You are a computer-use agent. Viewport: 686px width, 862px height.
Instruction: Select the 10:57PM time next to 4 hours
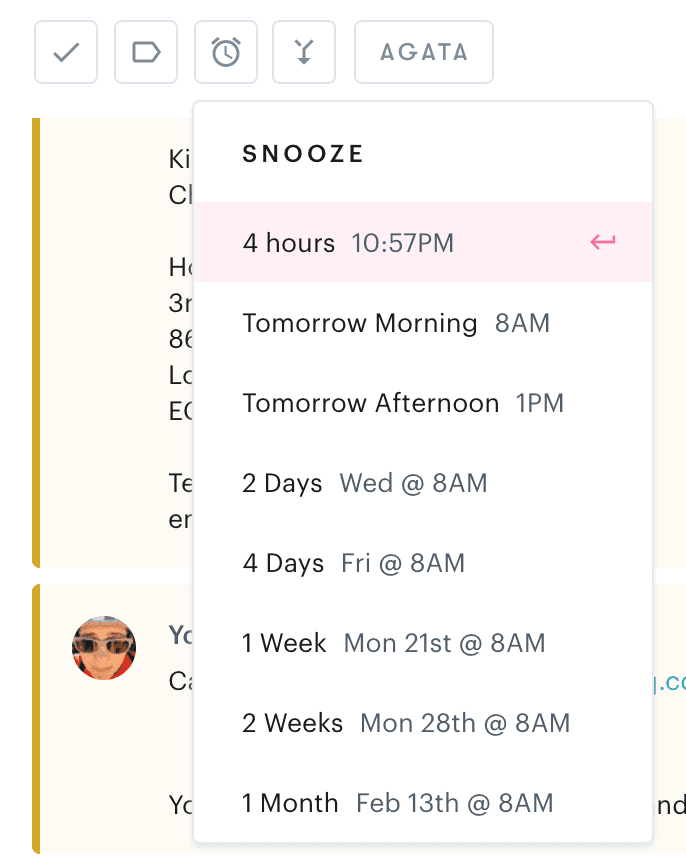pyautogui.click(x=403, y=242)
